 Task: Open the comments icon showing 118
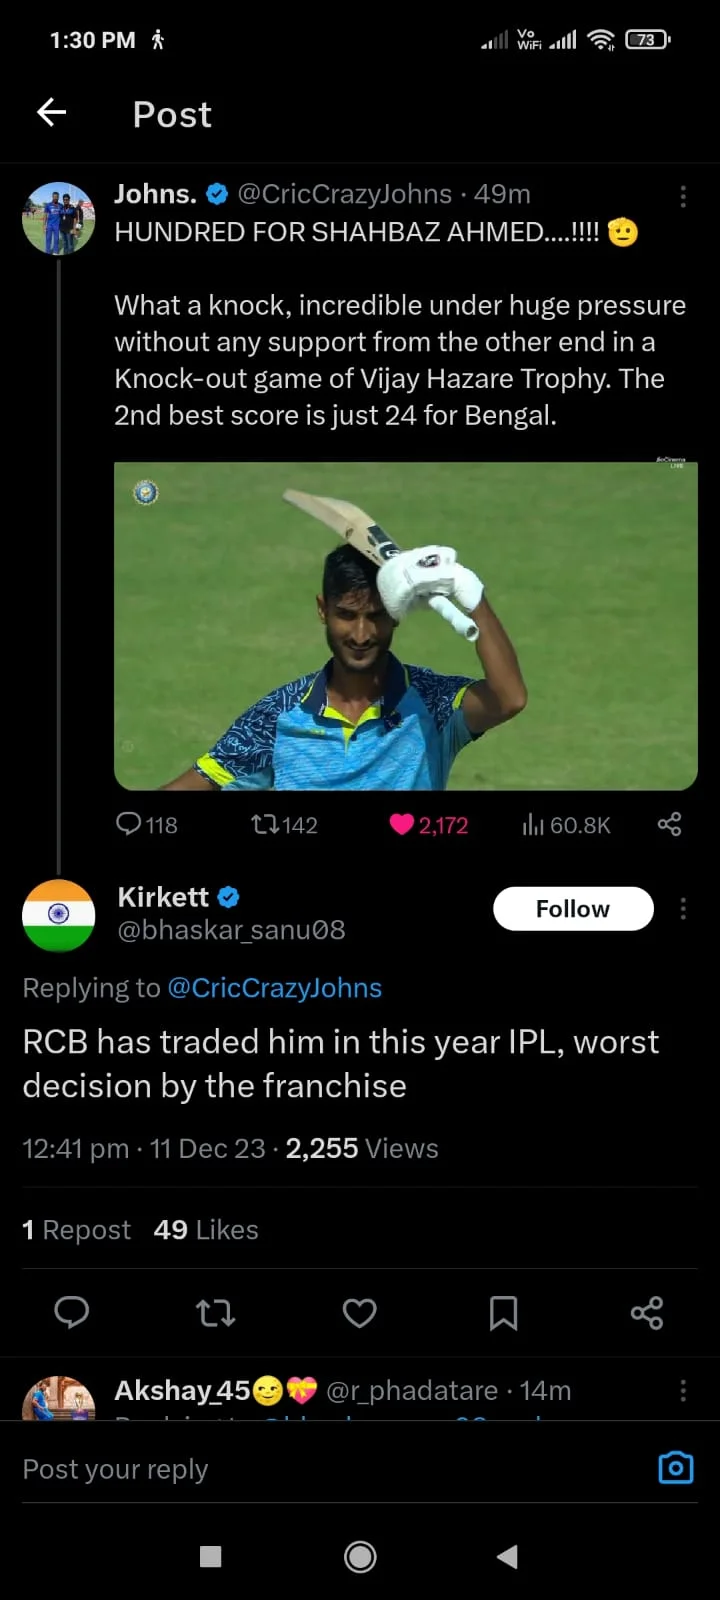point(129,824)
